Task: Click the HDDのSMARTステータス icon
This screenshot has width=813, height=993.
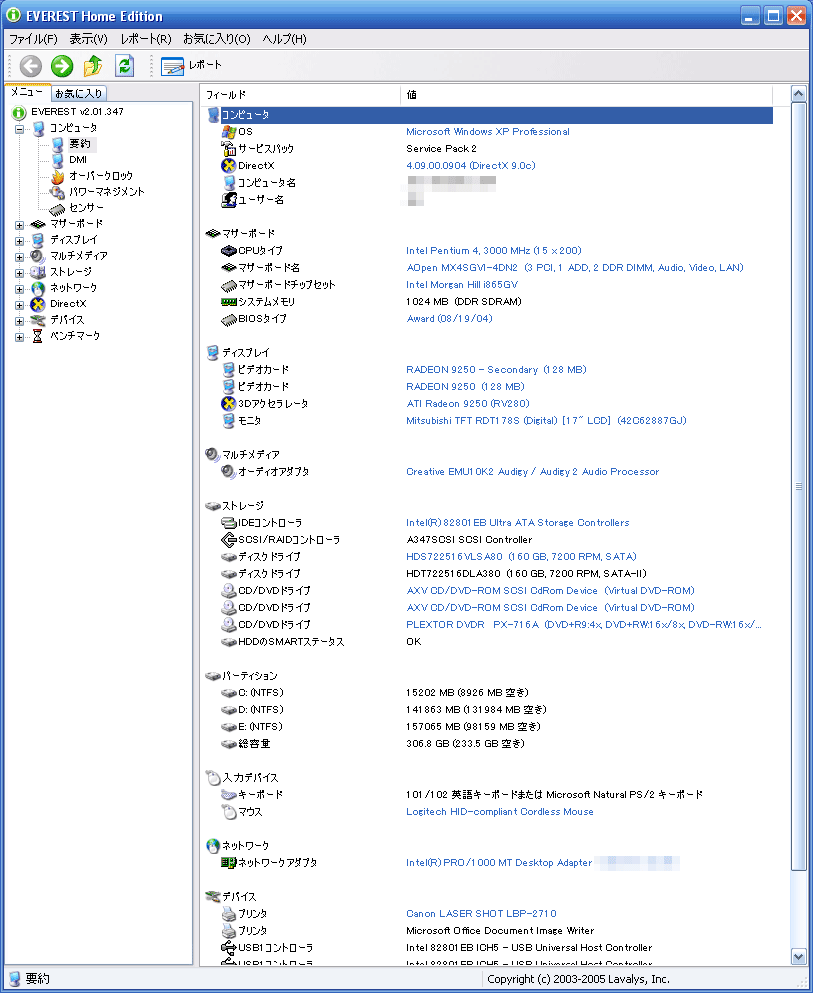Action: pyautogui.click(x=229, y=642)
